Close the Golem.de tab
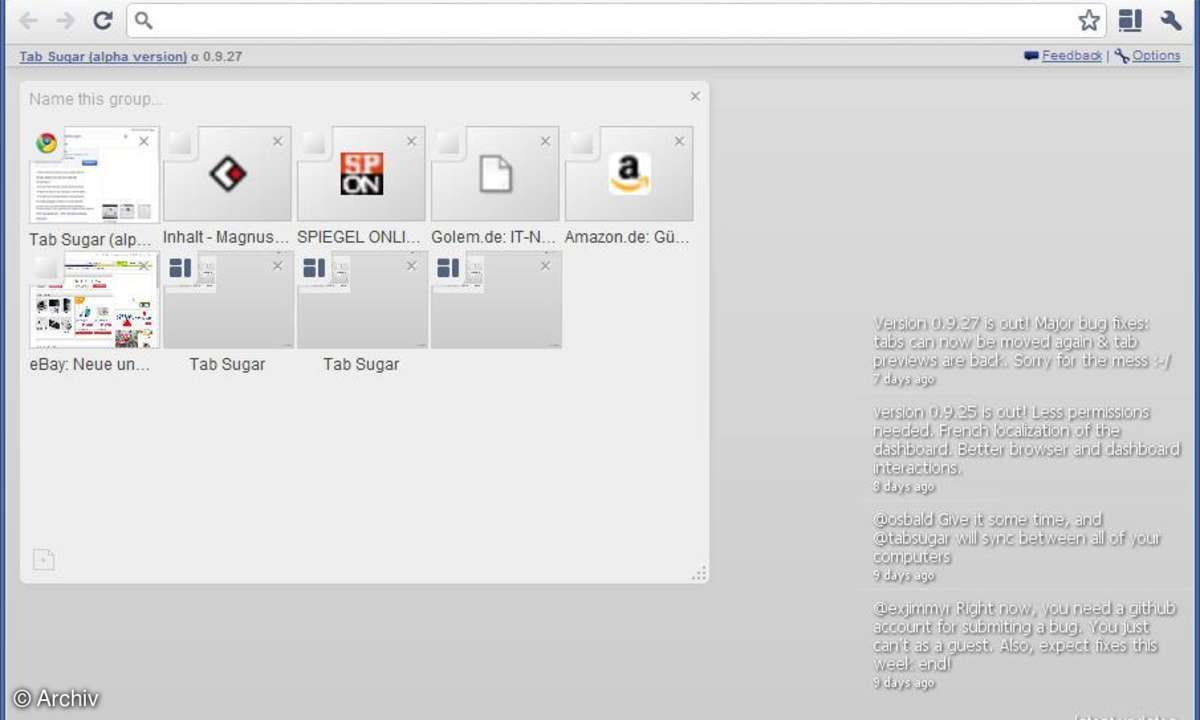The width and height of the screenshot is (1200, 720). coord(546,141)
